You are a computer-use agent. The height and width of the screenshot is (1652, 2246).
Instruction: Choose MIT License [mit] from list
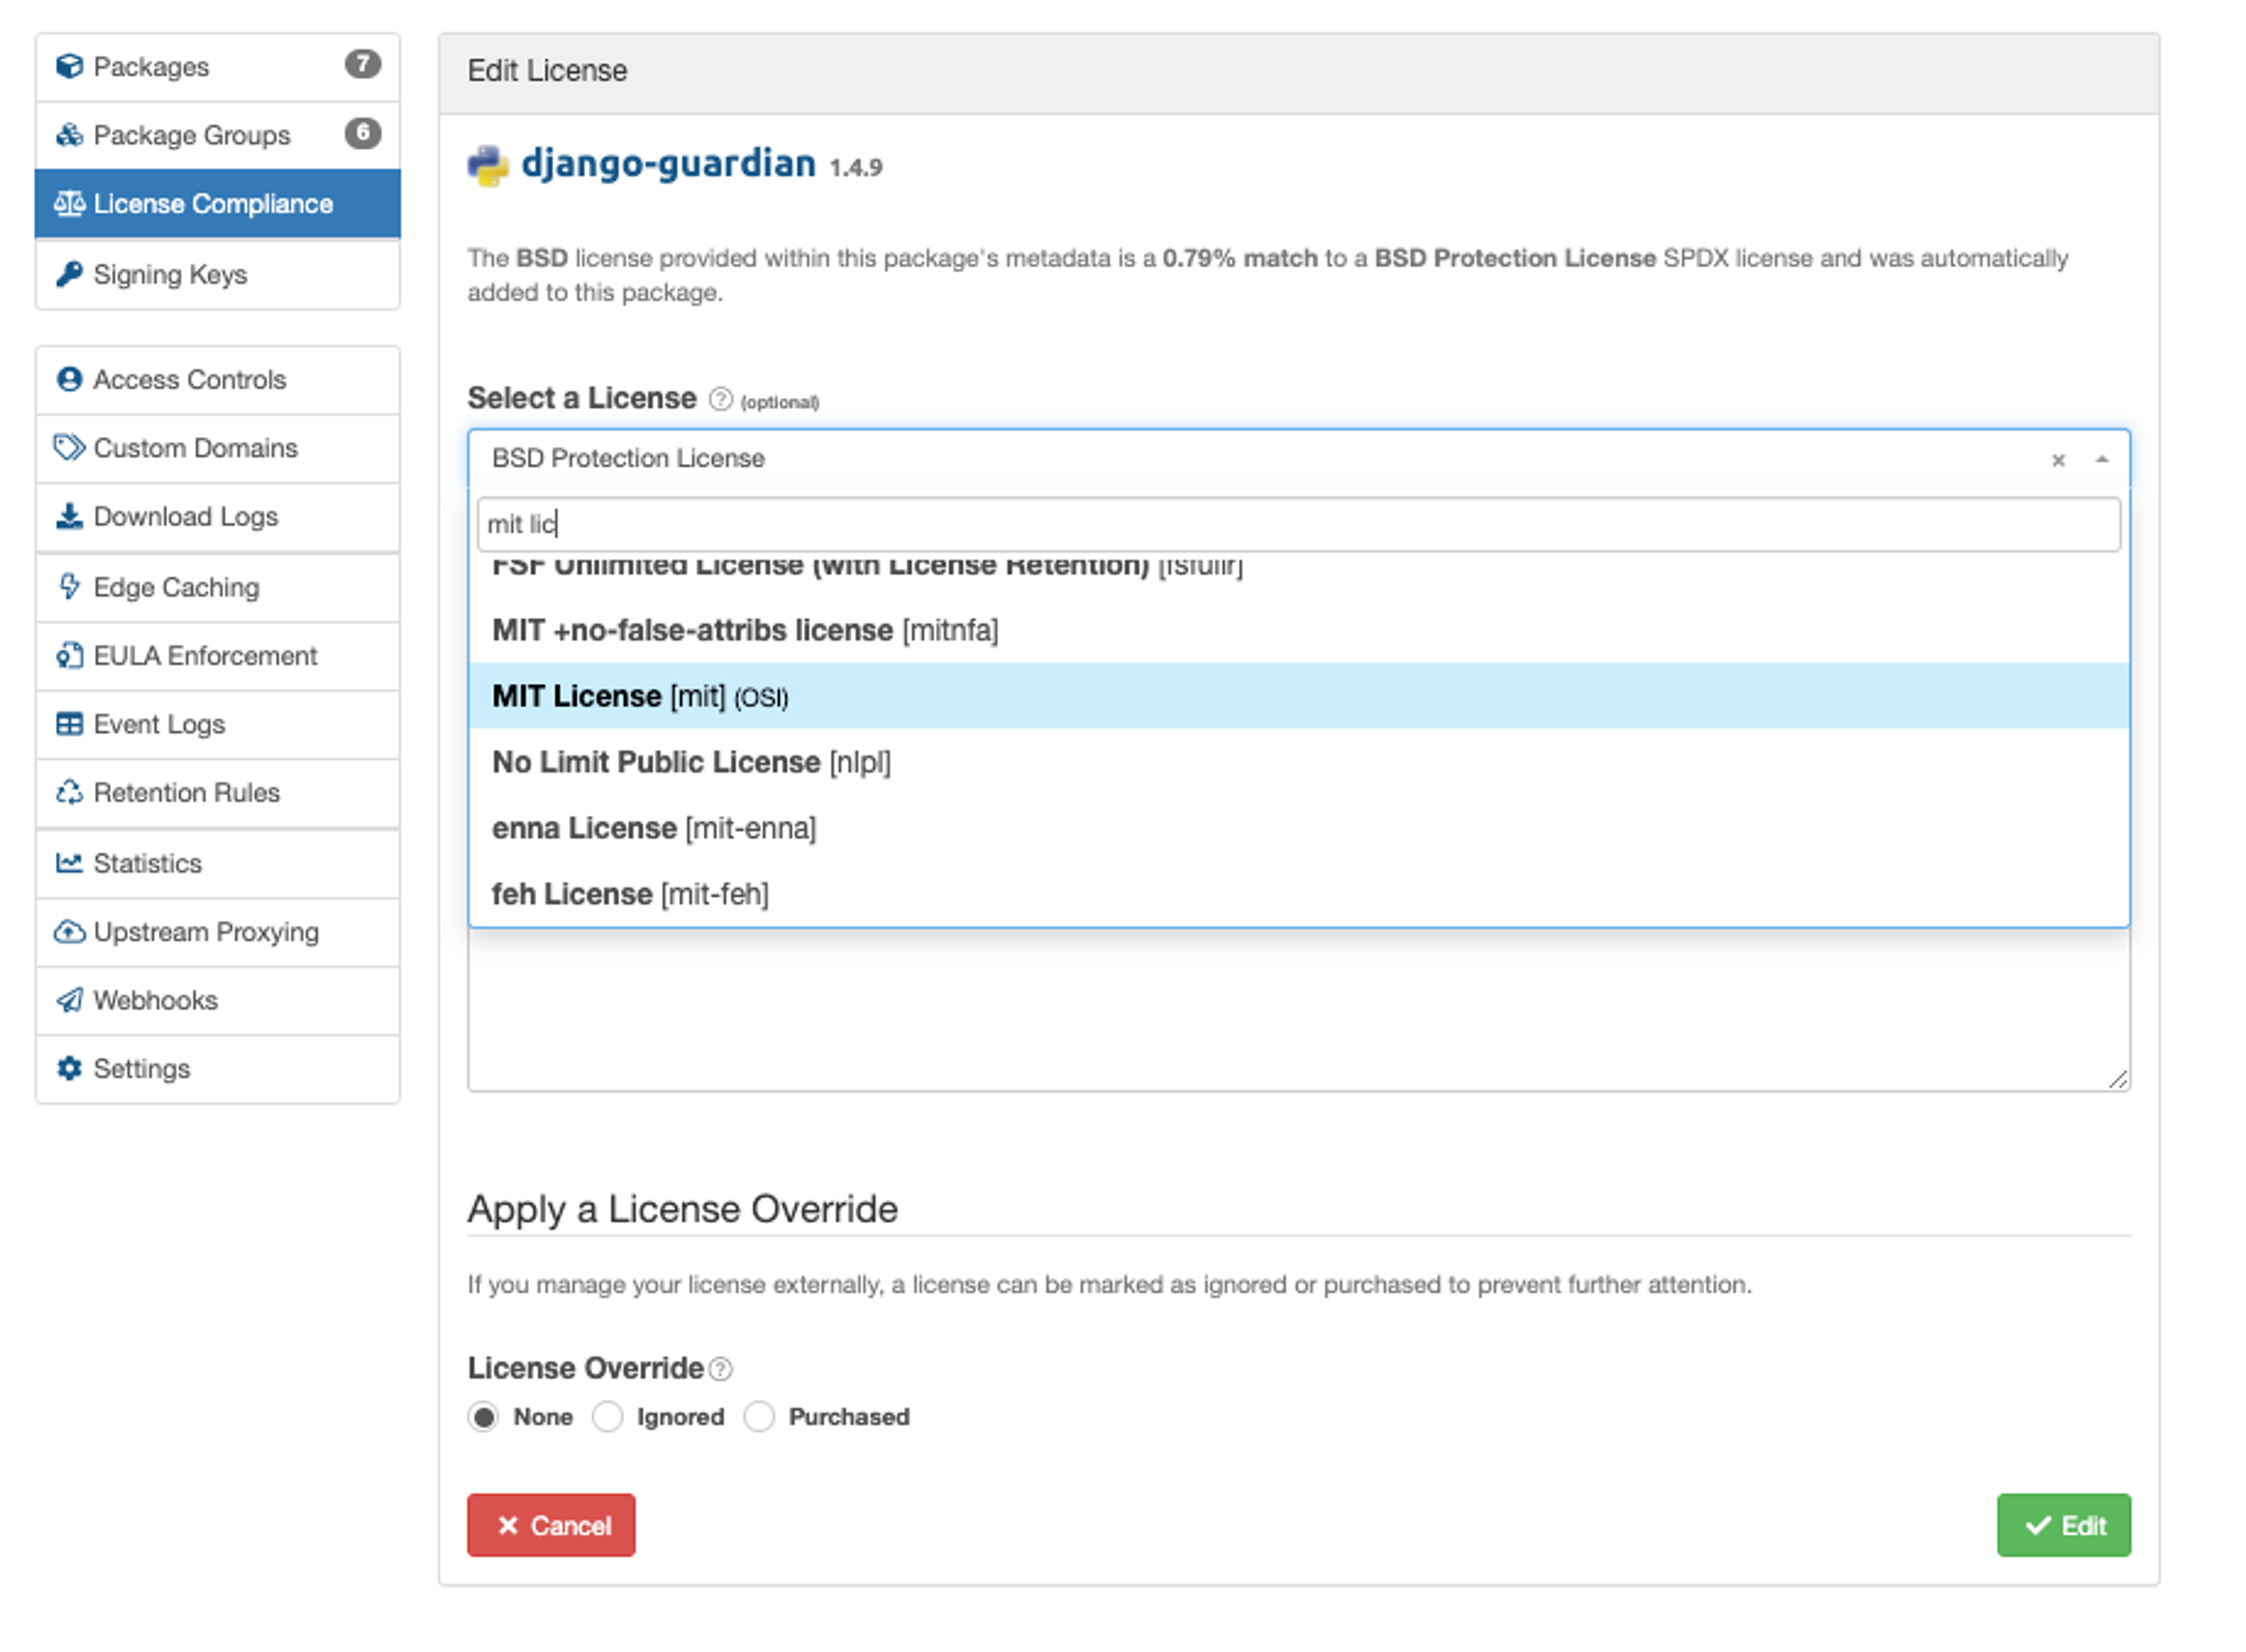[640, 695]
